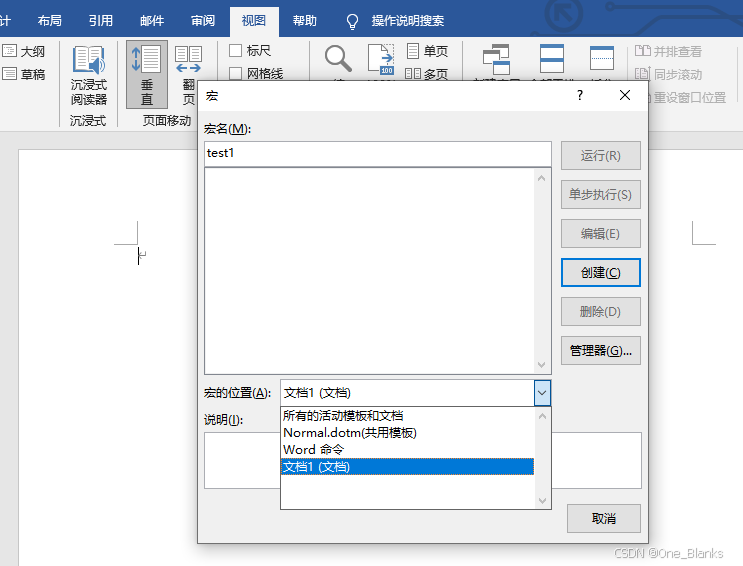Click the macro dialog help question mark
Image resolution: width=743 pixels, height=566 pixels.
tap(580, 95)
